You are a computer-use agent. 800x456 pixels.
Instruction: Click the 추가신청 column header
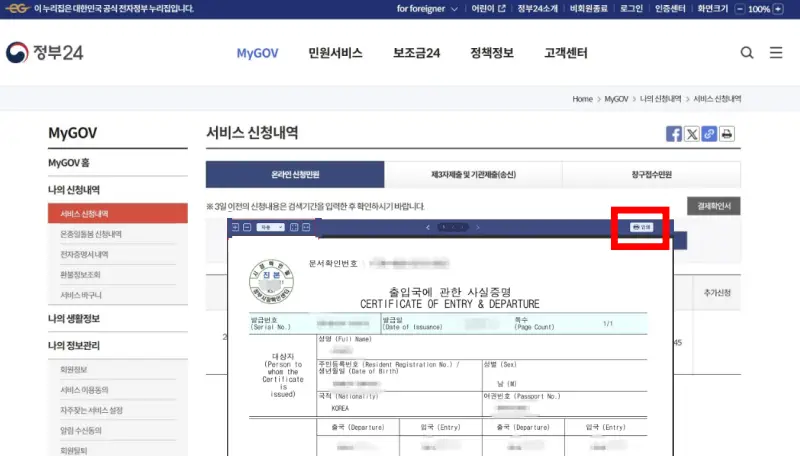717,293
